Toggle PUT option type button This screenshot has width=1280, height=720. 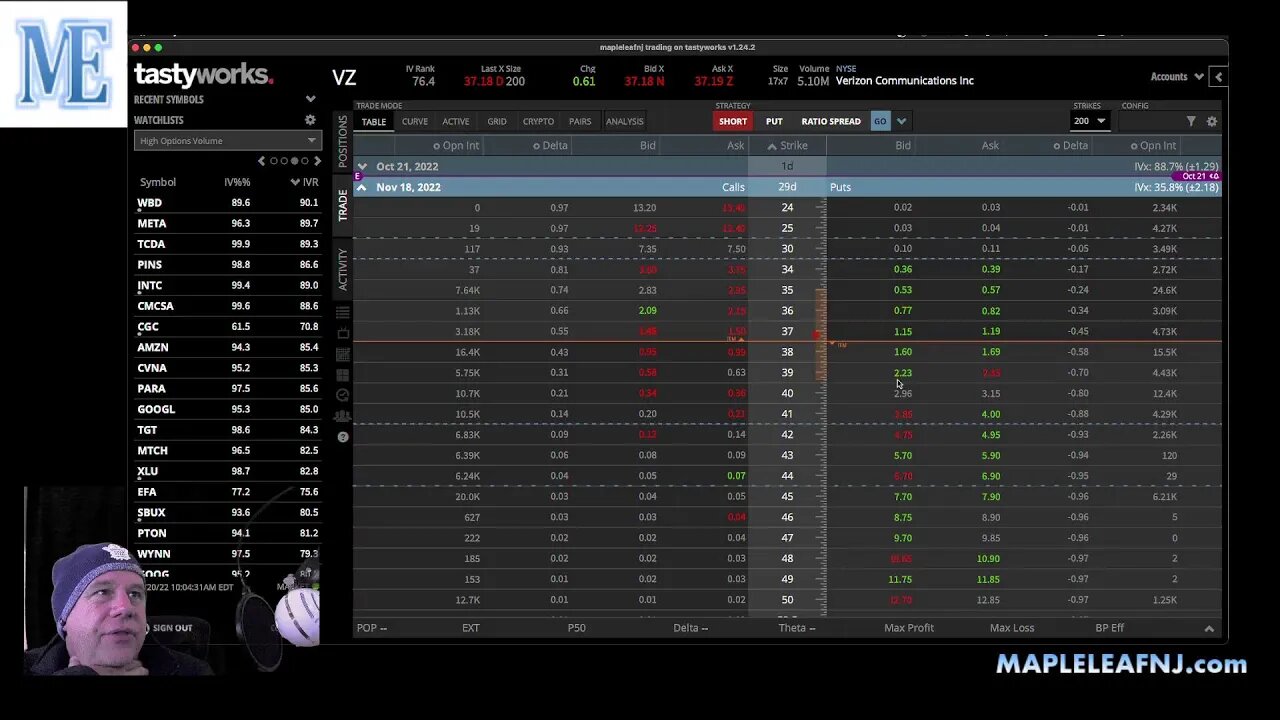tap(774, 121)
